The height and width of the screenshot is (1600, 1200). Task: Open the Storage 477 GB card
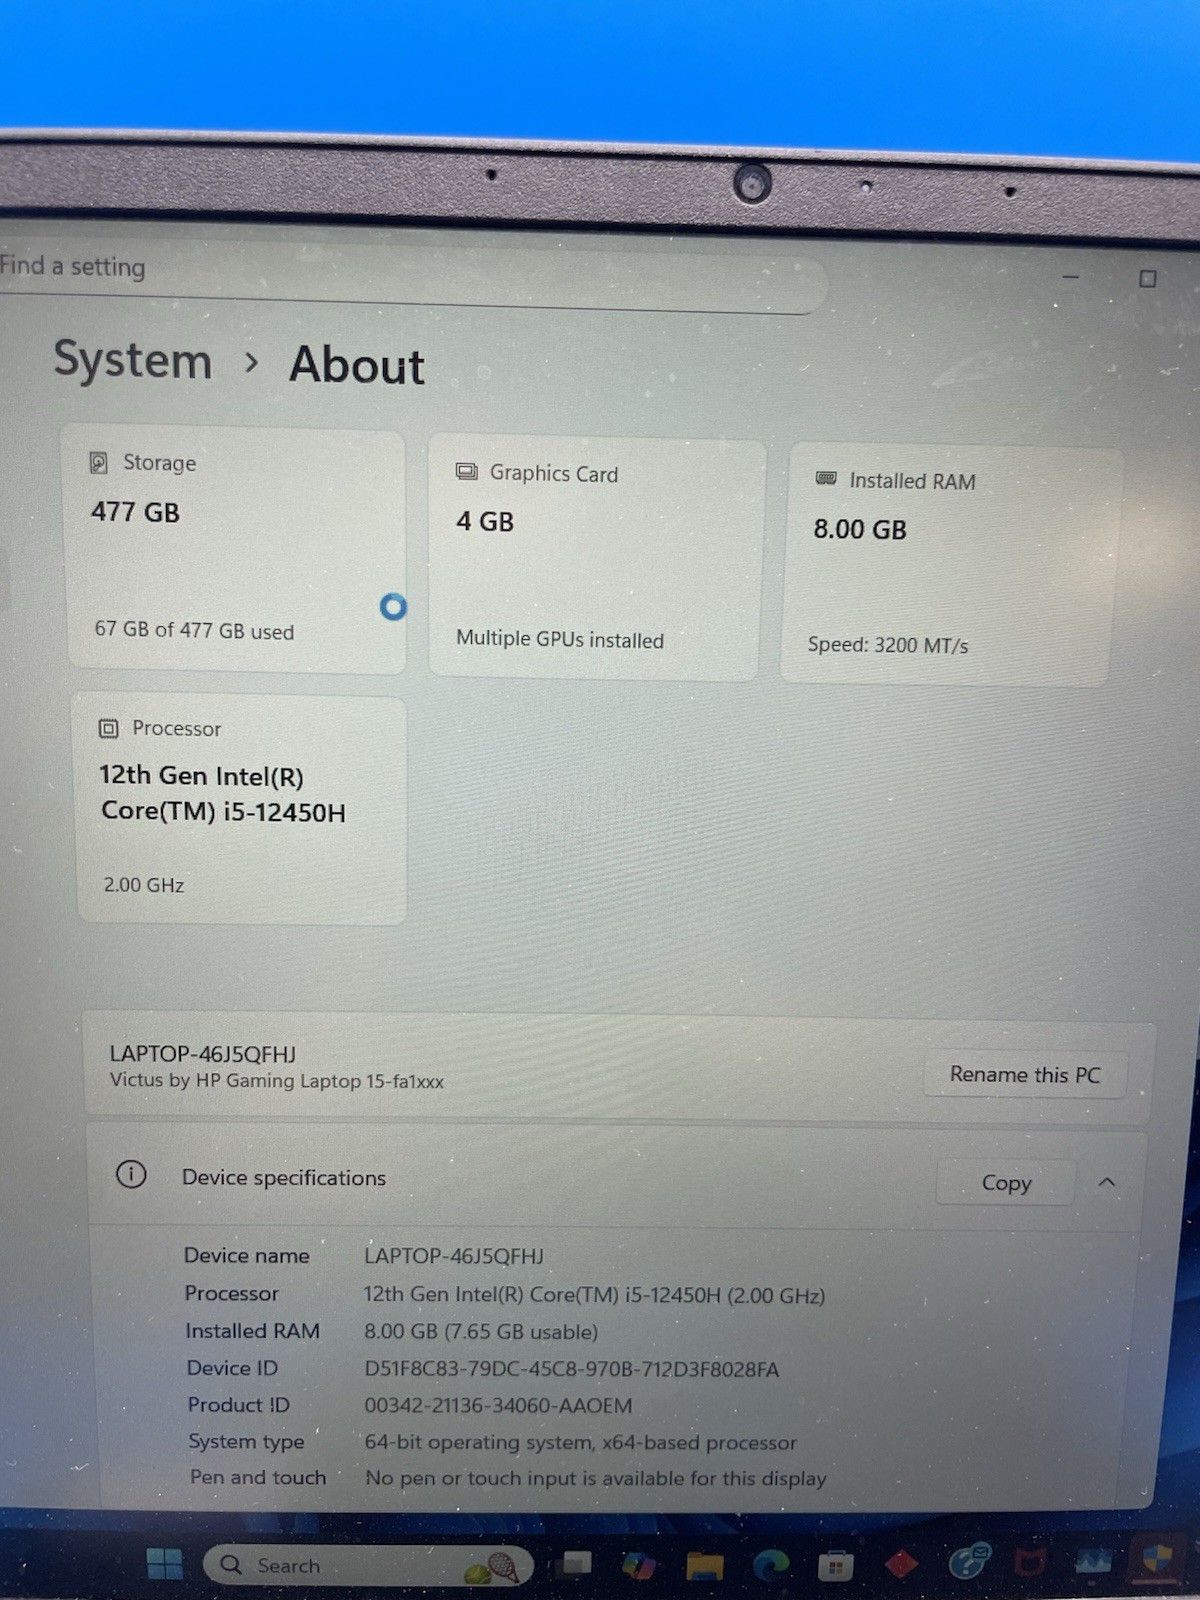tap(236, 550)
